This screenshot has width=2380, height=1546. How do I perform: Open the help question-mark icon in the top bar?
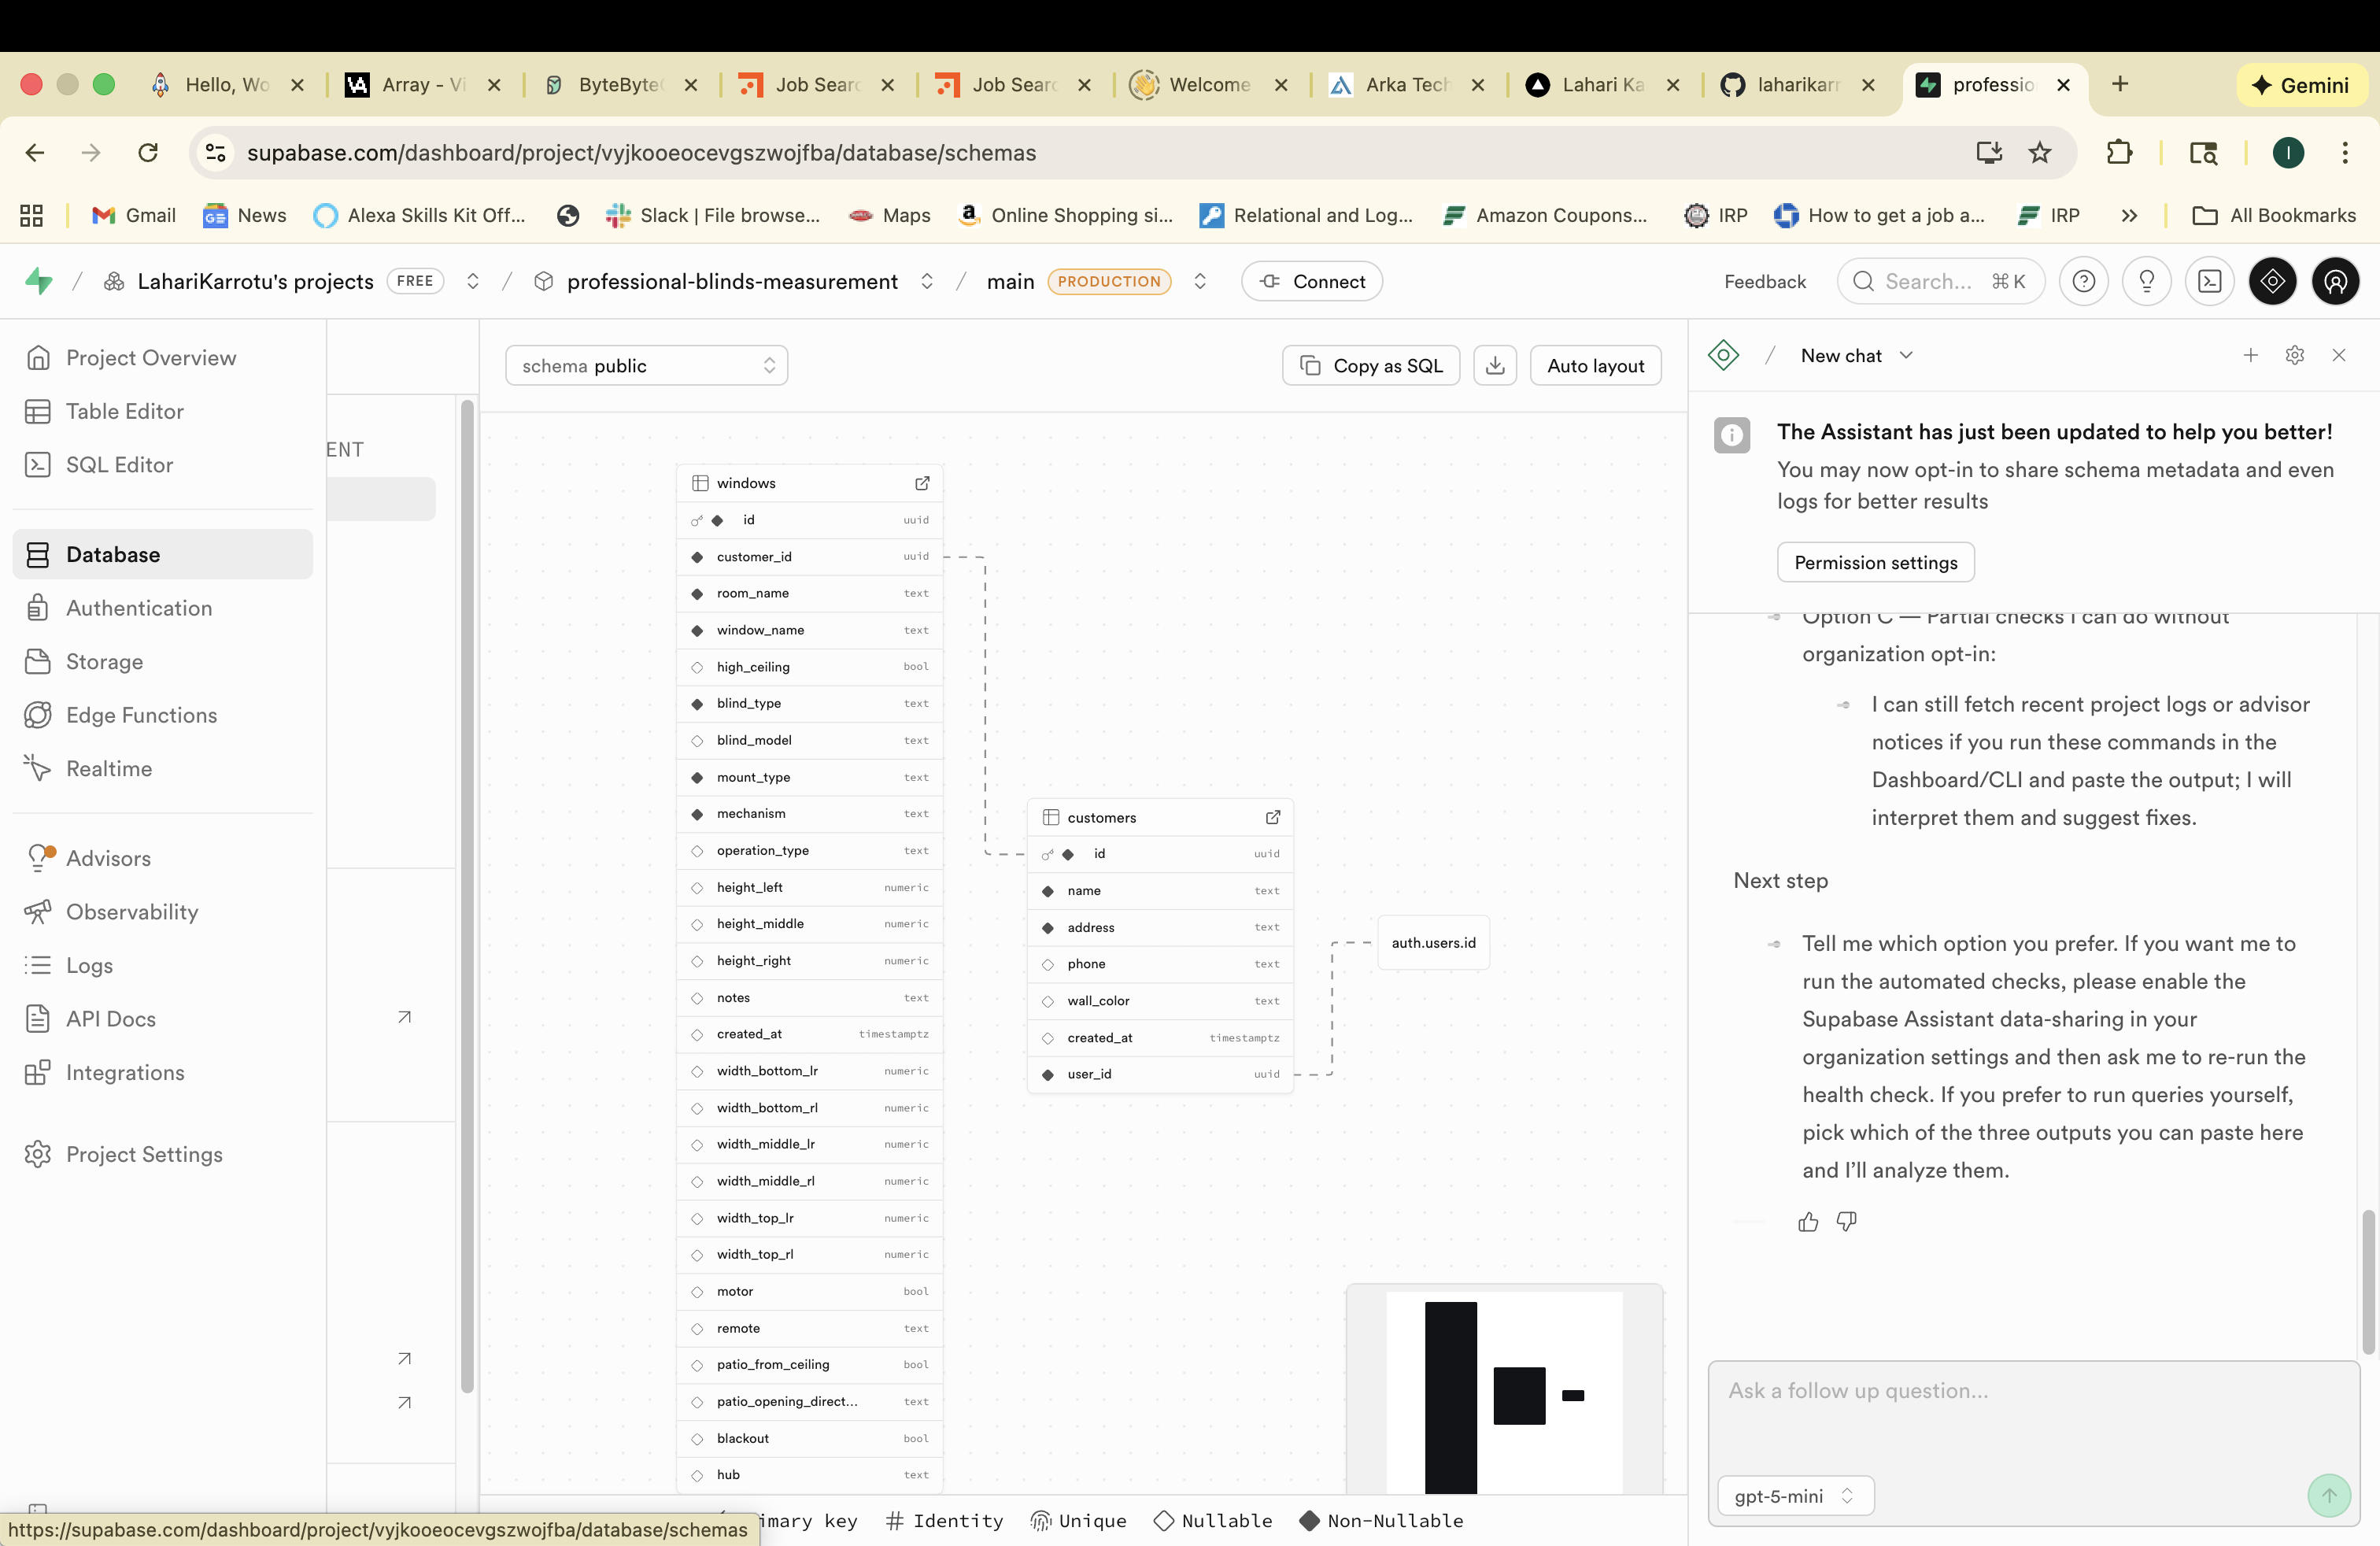coord(2085,281)
